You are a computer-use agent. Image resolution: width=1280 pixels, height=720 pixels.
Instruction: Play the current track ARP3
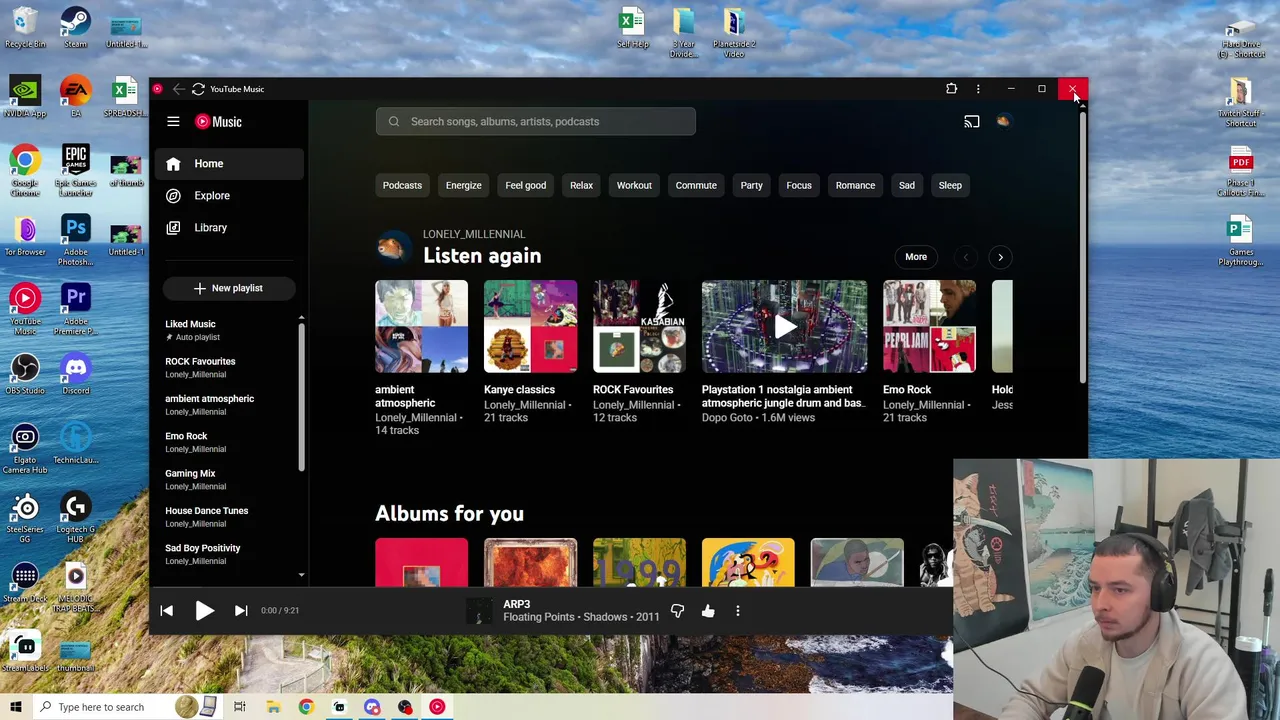[x=204, y=610]
